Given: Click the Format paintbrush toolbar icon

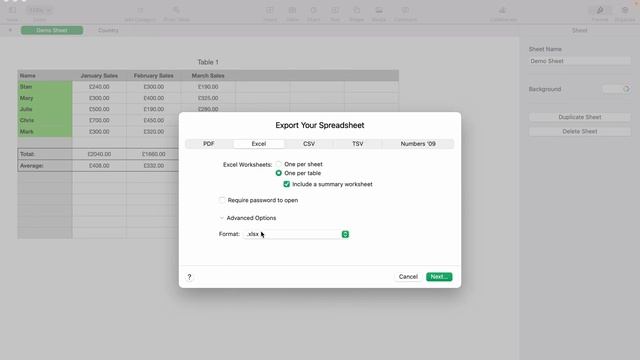Looking at the screenshot, I should pyautogui.click(x=600, y=10).
